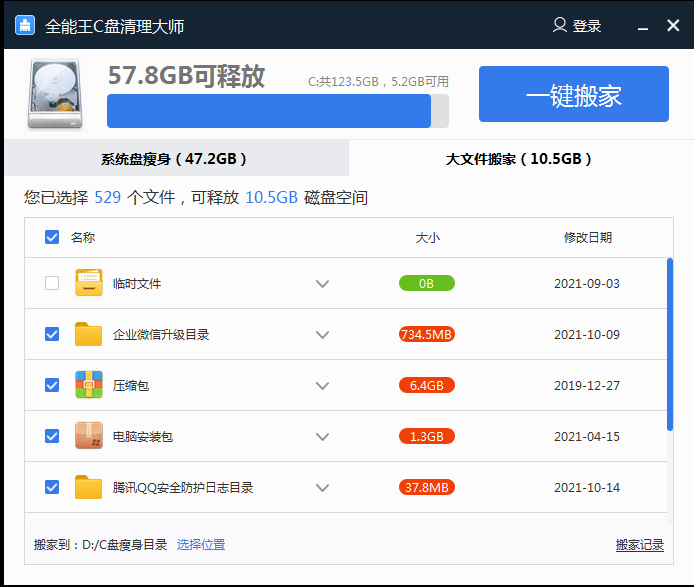
Task: Click the login user icon
Action: coord(560,26)
